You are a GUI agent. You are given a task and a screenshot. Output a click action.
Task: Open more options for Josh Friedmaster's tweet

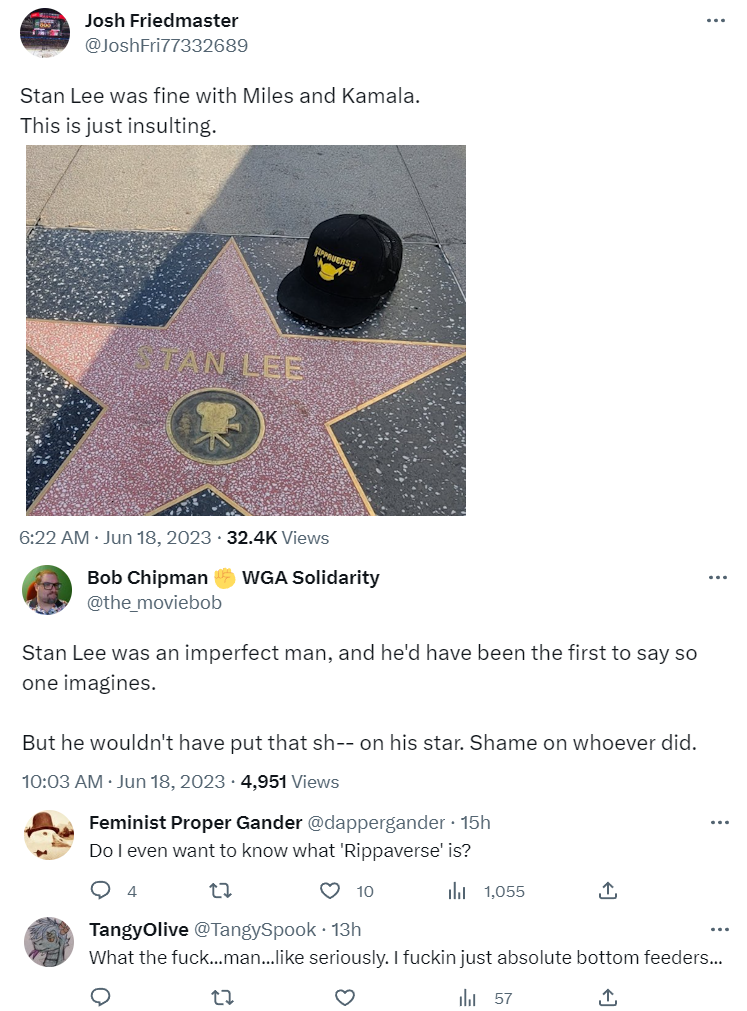point(716,21)
